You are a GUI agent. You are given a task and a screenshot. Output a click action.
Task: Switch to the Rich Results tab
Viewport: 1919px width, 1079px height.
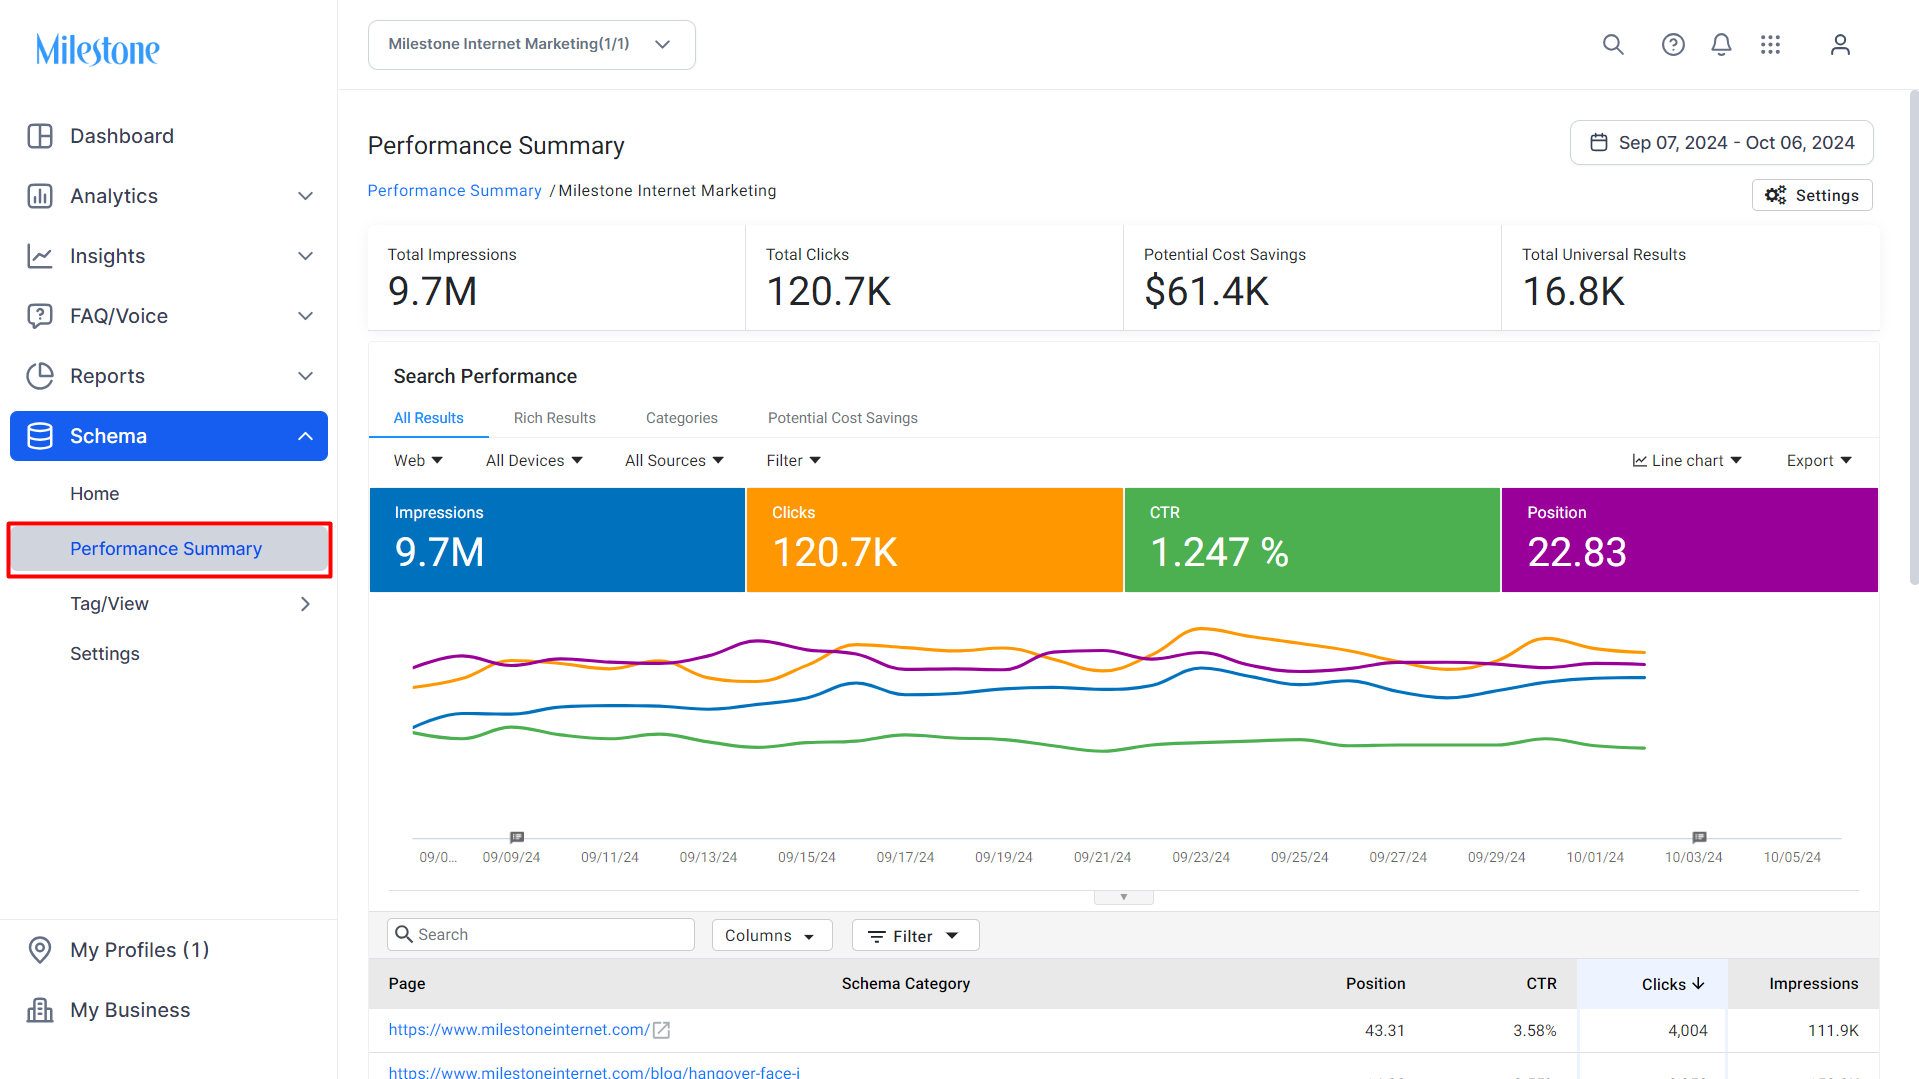tap(554, 418)
